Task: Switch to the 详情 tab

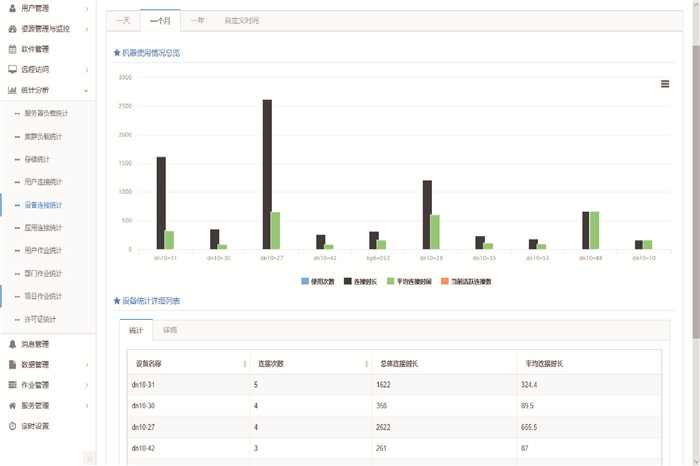Action: pyautogui.click(x=170, y=330)
